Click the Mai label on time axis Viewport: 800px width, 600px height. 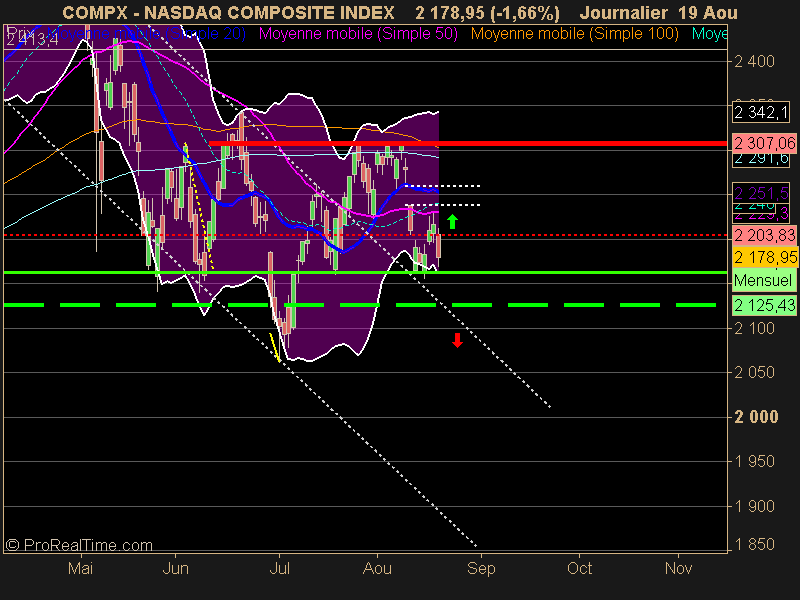(x=81, y=568)
